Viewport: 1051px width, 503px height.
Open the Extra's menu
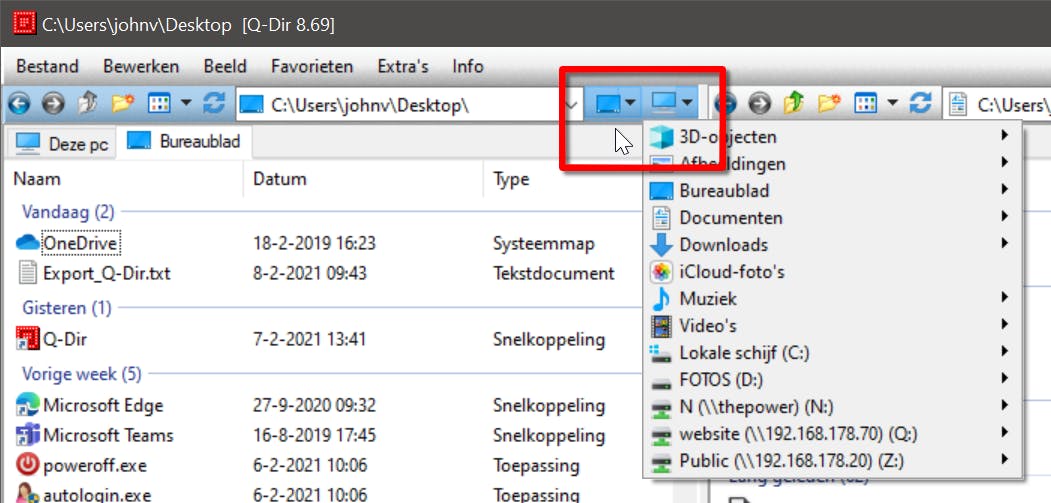coord(403,66)
